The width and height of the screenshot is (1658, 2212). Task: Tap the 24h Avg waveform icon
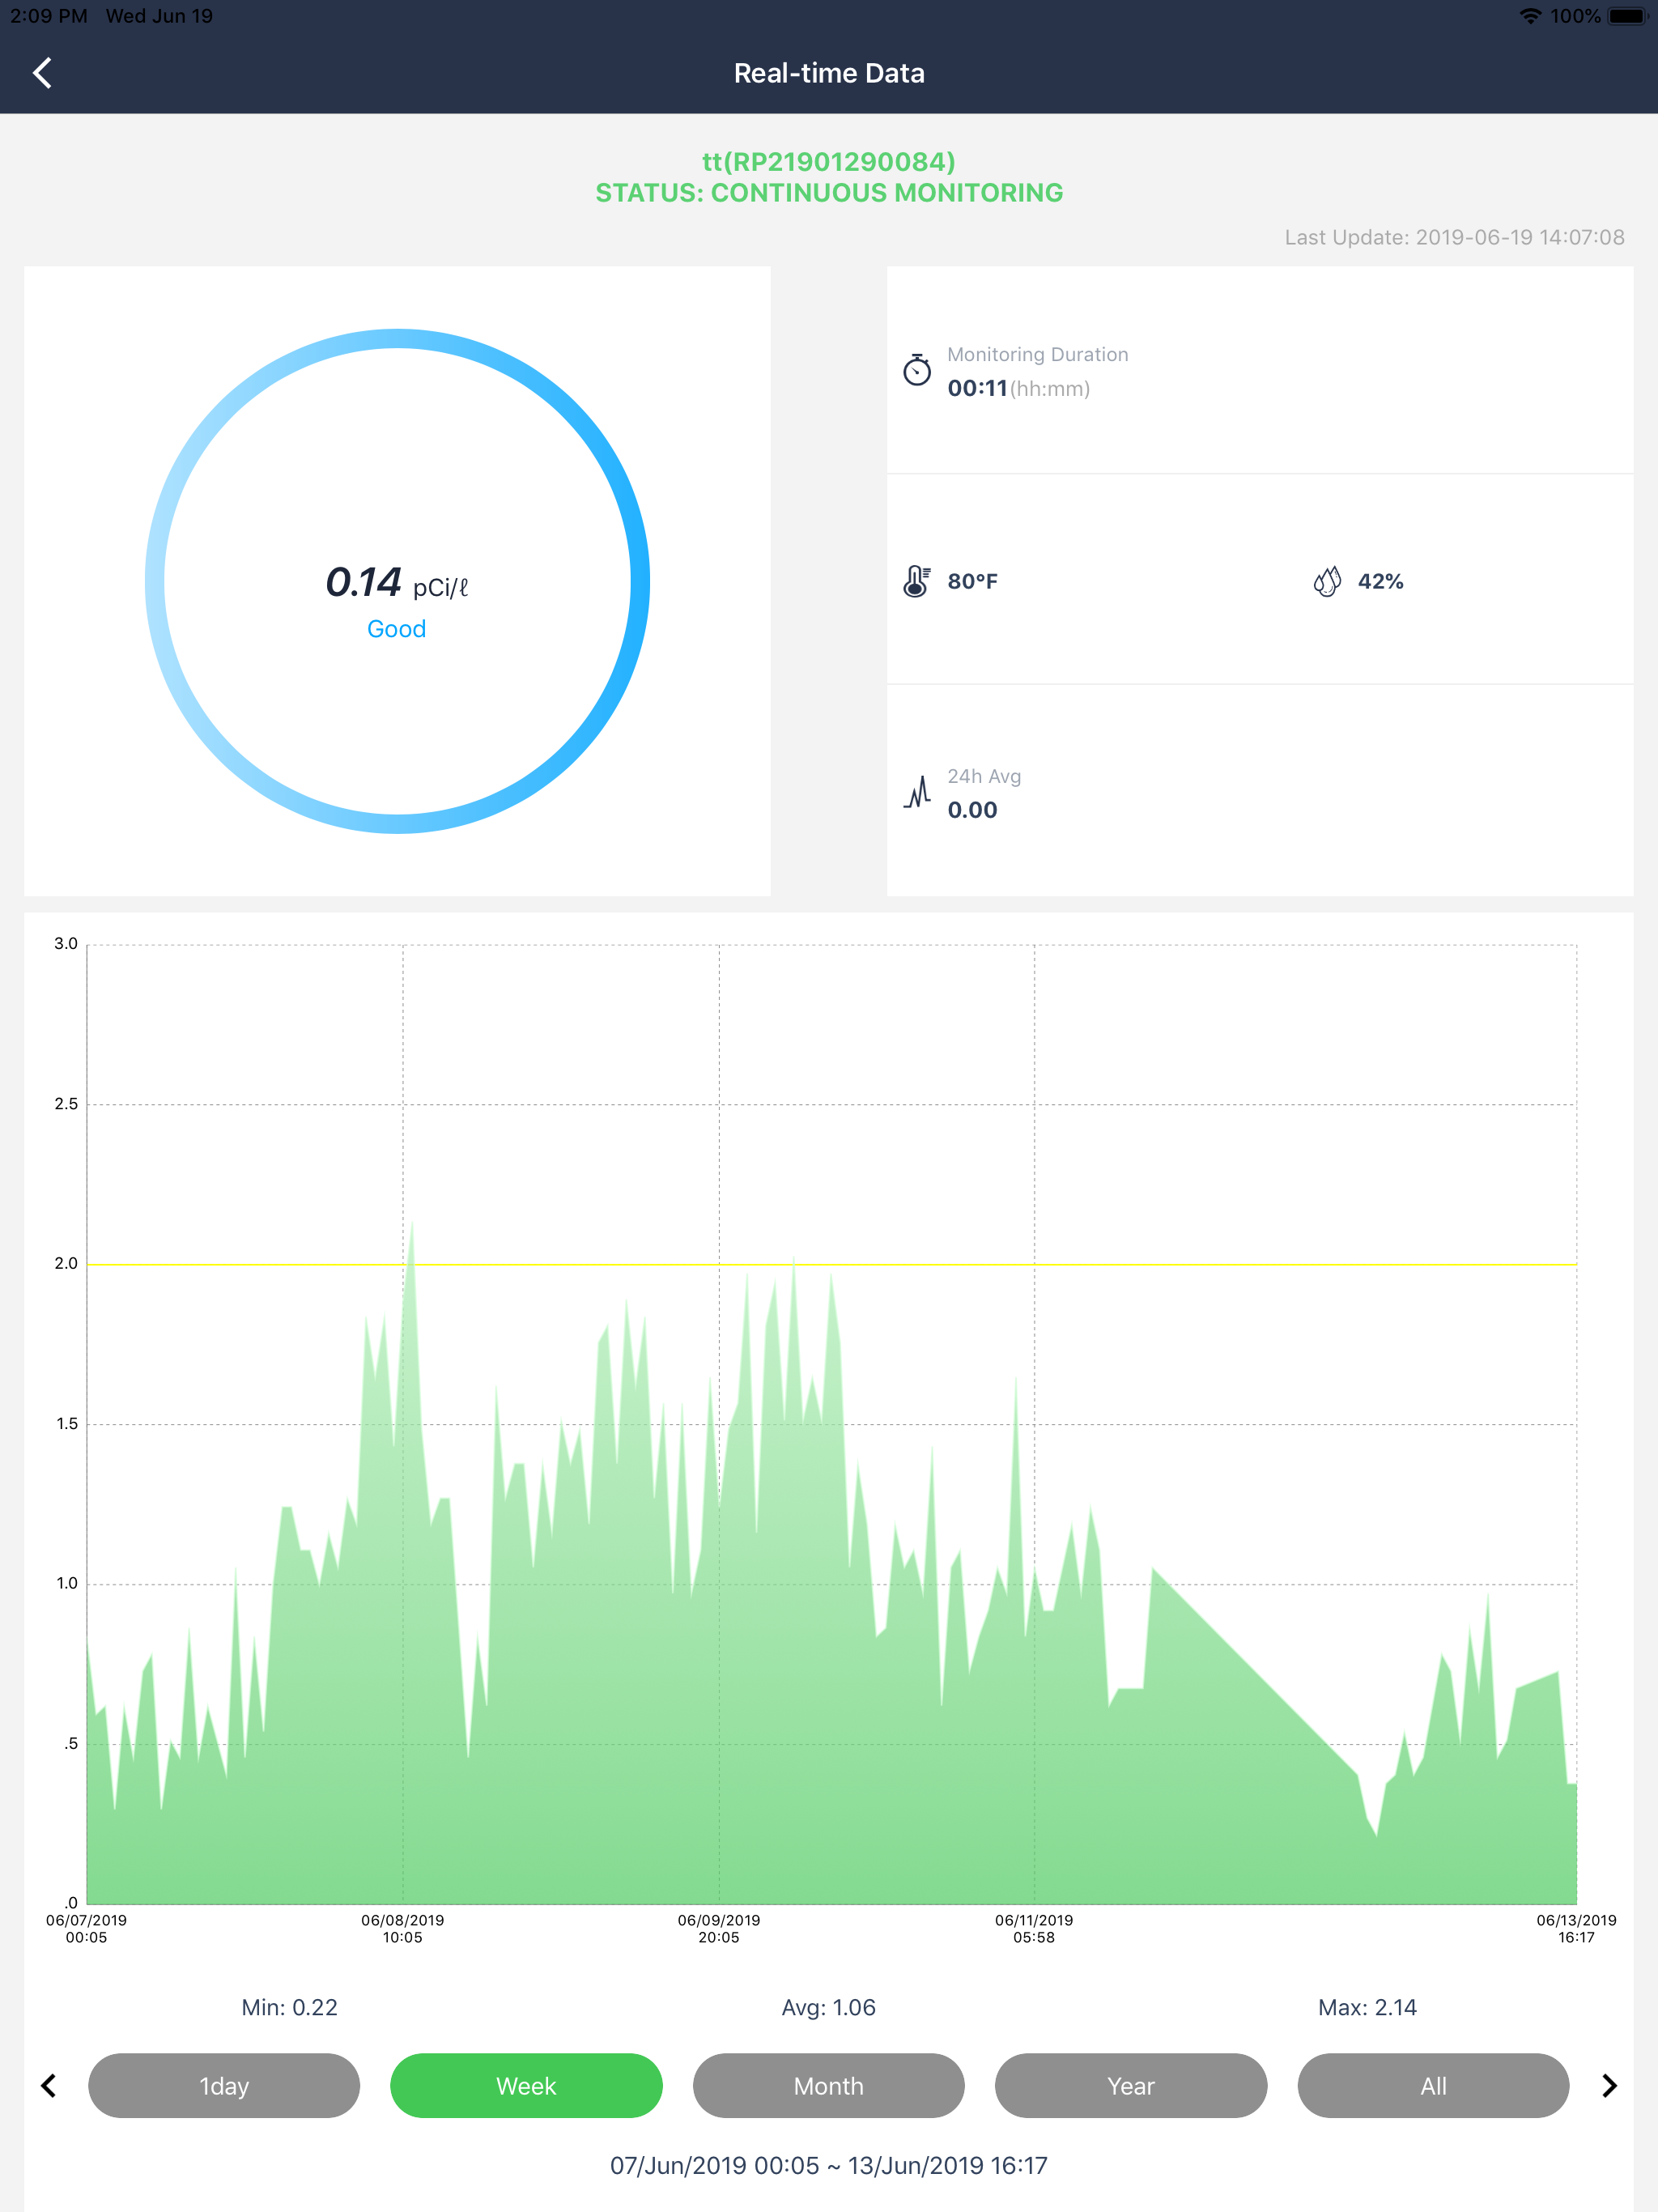click(x=917, y=793)
